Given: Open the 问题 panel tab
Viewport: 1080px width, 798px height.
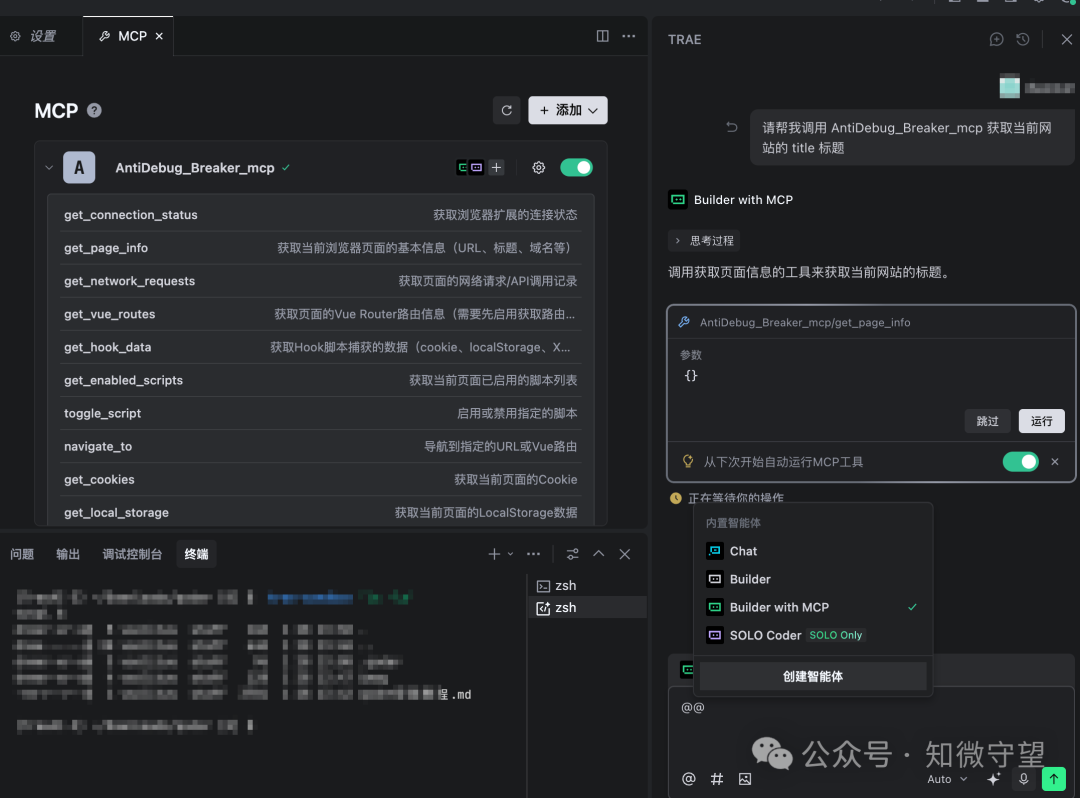Looking at the screenshot, I should pos(22,554).
